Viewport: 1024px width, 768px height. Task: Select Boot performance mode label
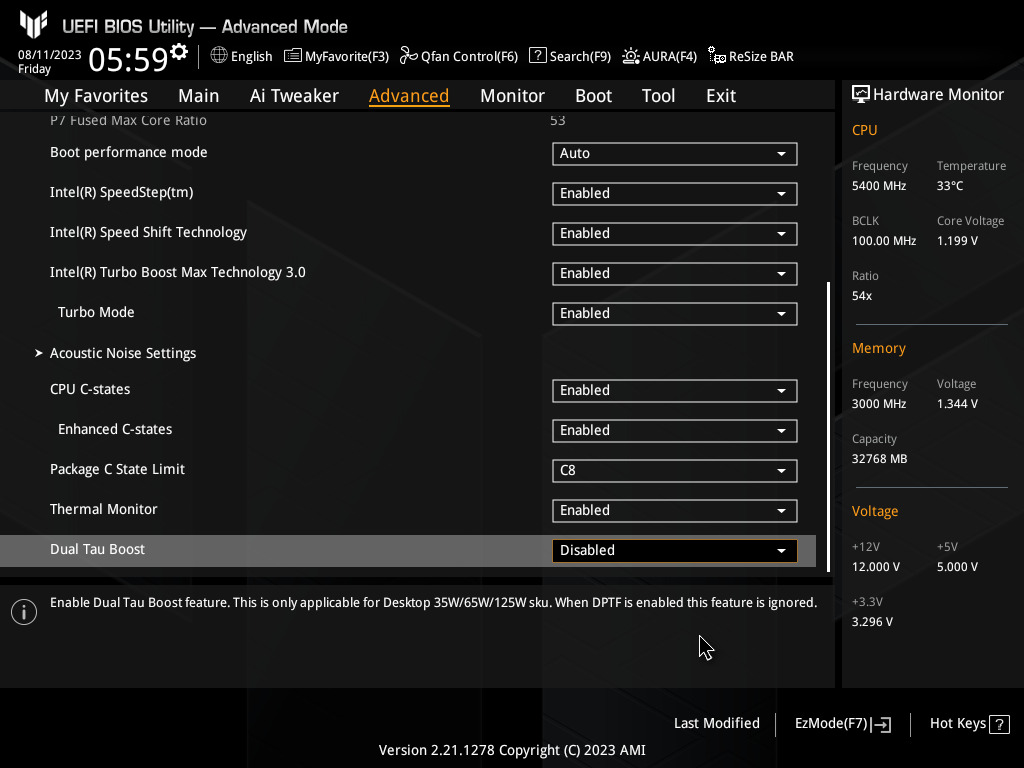[129, 152]
